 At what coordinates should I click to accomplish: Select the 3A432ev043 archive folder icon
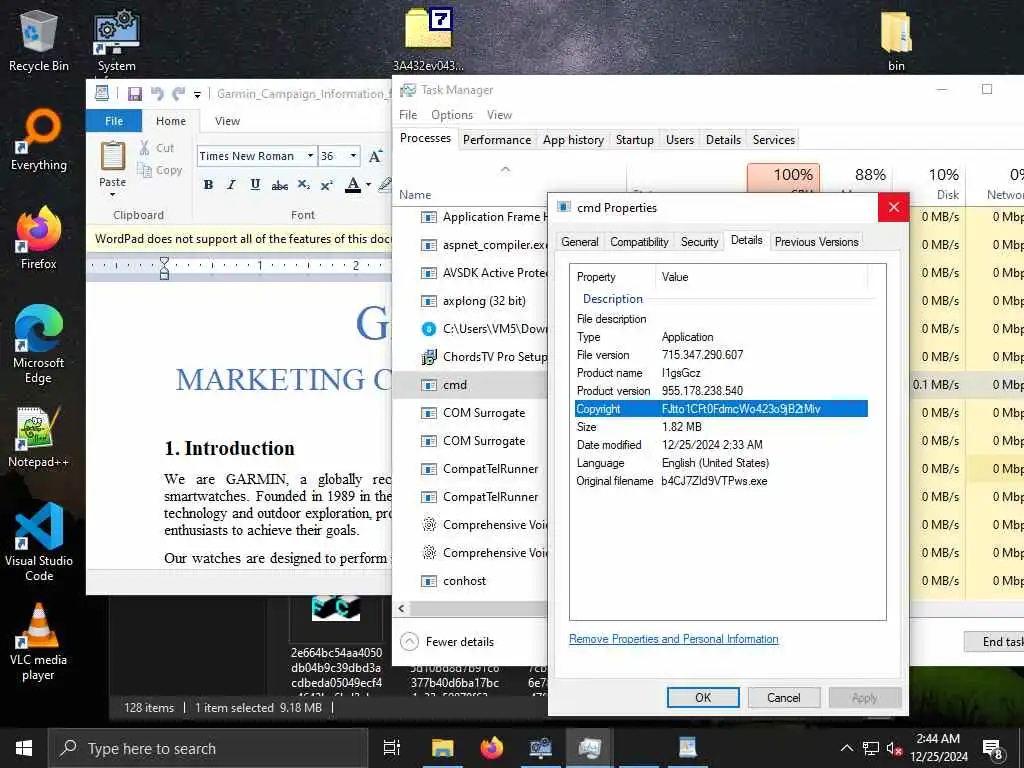tap(428, 39)
